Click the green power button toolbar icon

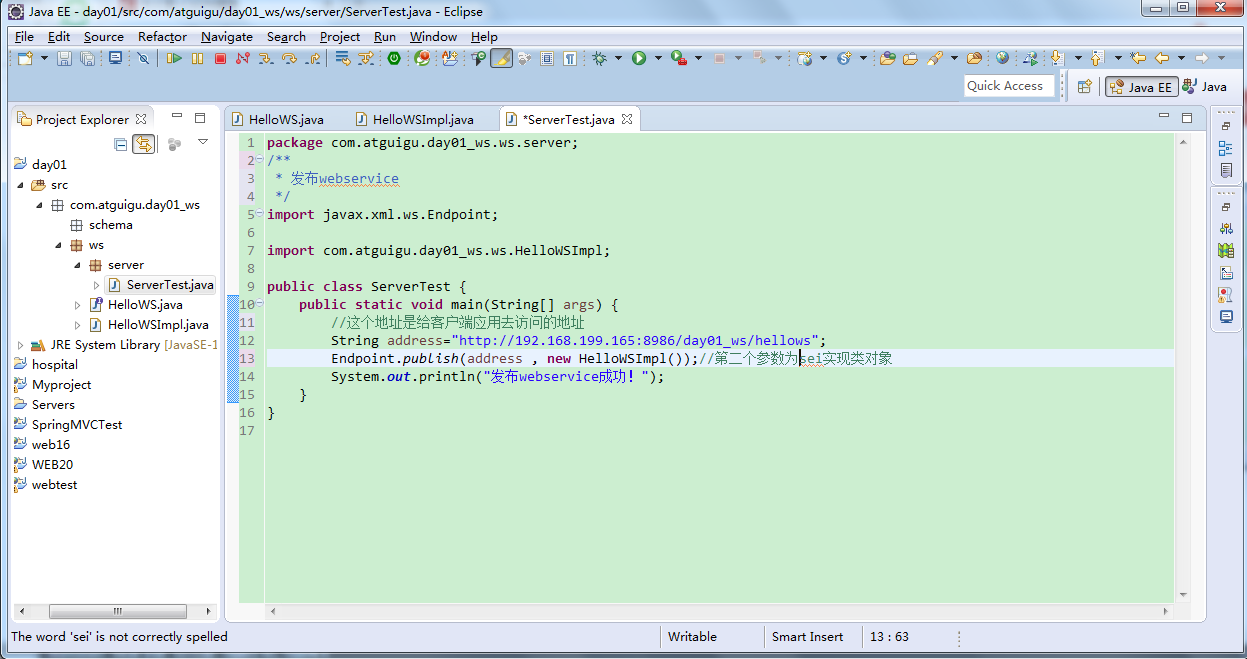[x=394, y=58]
